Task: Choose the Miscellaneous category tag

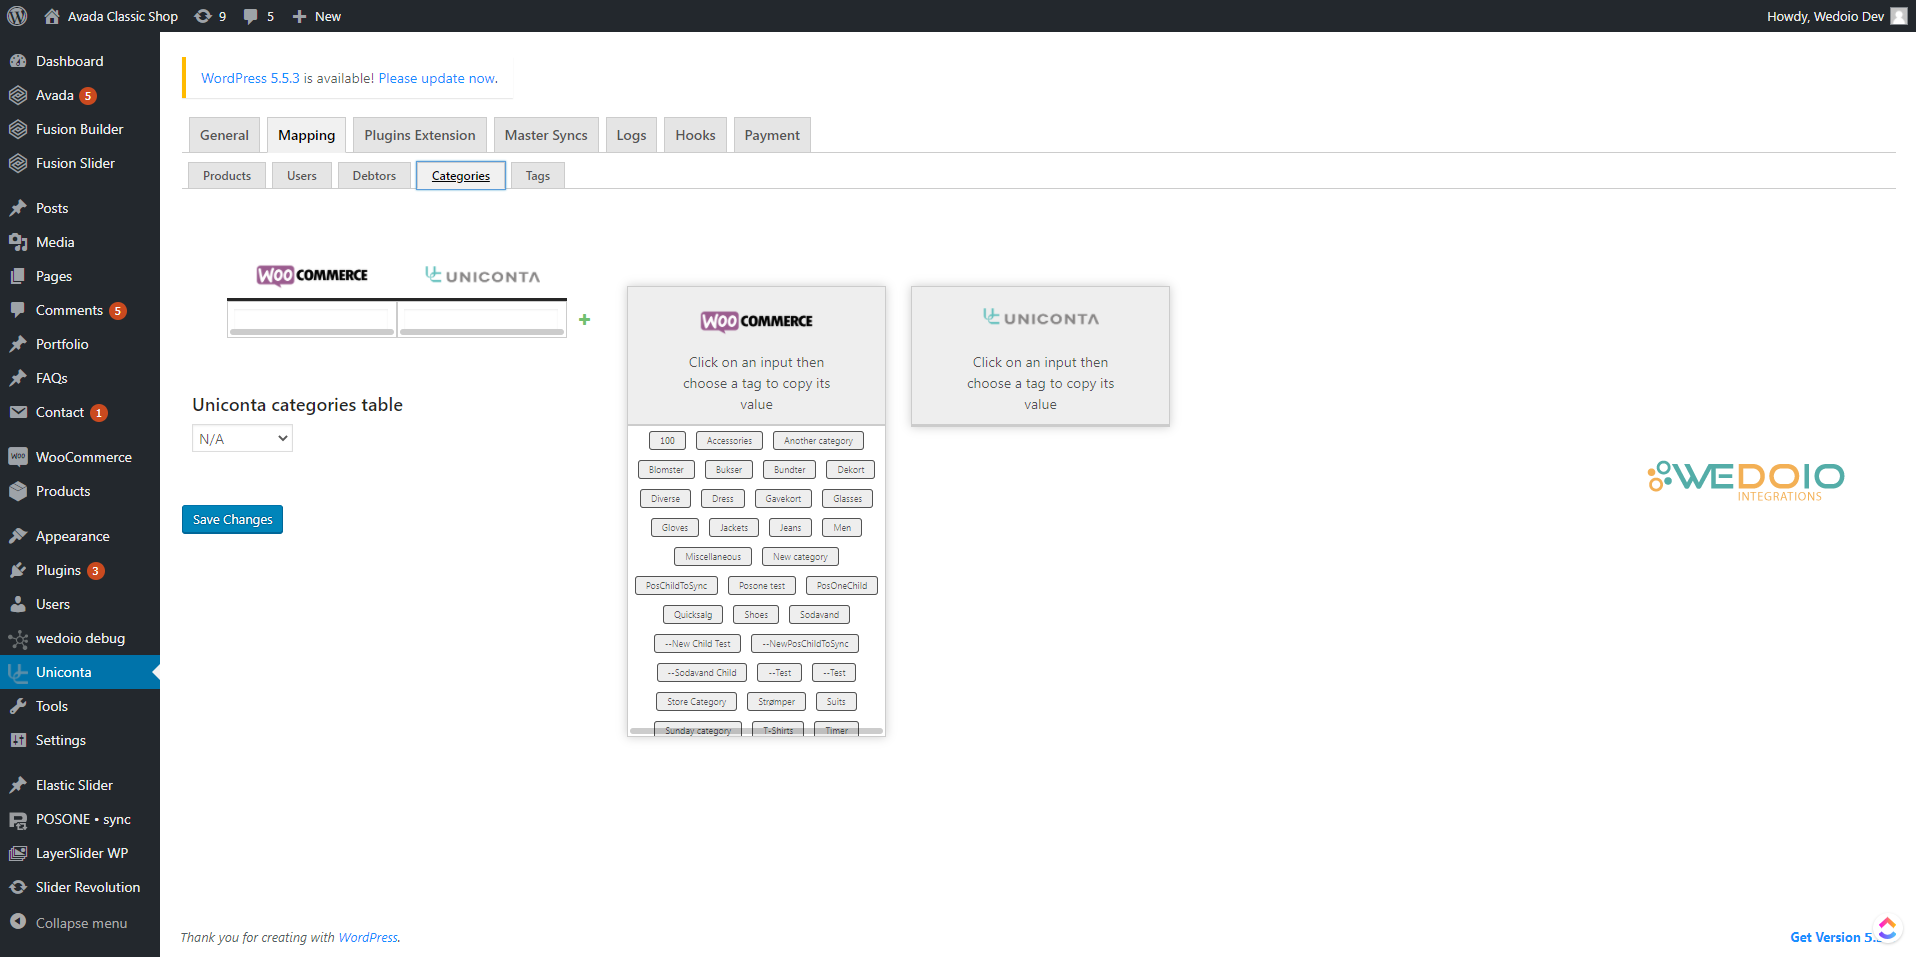Action: point(713,557)
